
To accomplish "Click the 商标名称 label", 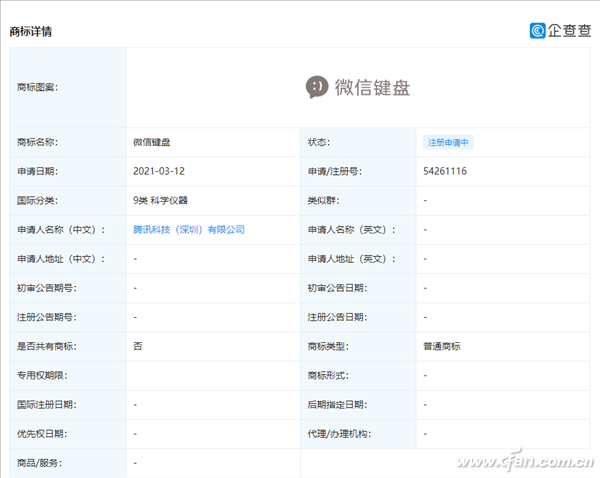I will [x=38, y=142].
